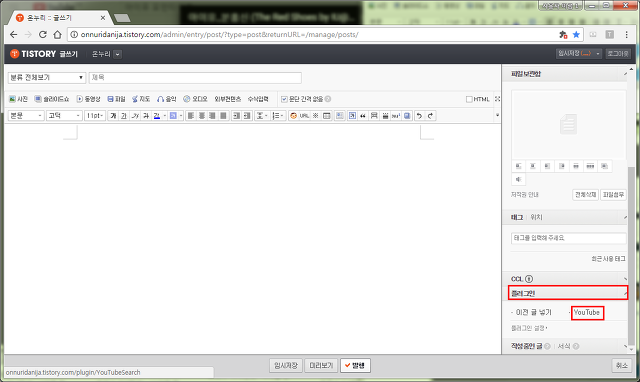Insert a 동영상 video
This screenshot has height=382, width=640.
click(89, 99)
